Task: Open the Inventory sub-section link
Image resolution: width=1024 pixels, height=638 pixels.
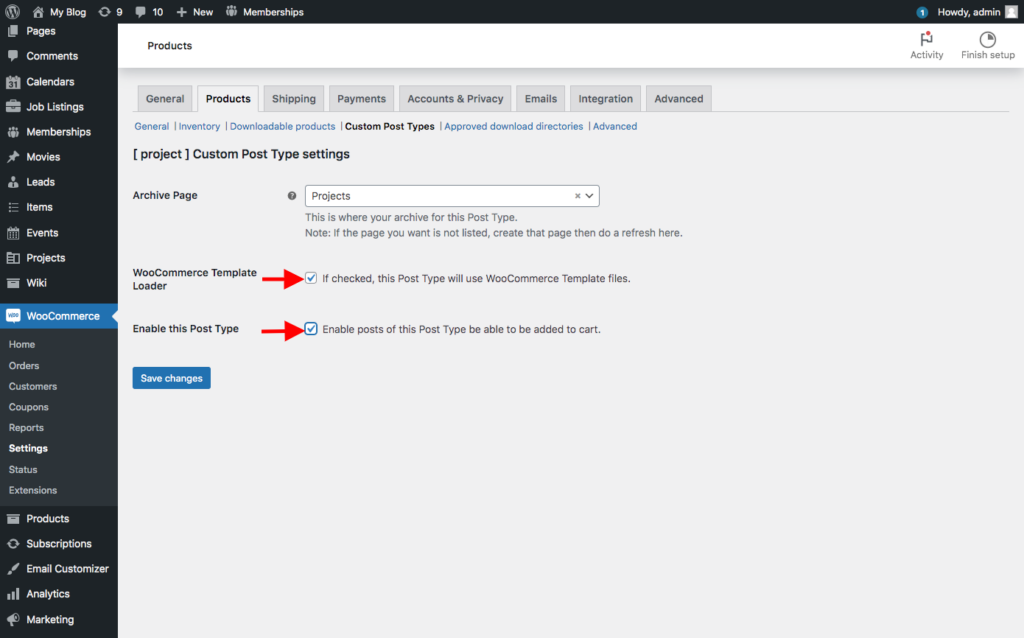Action: tap(199, 127)
